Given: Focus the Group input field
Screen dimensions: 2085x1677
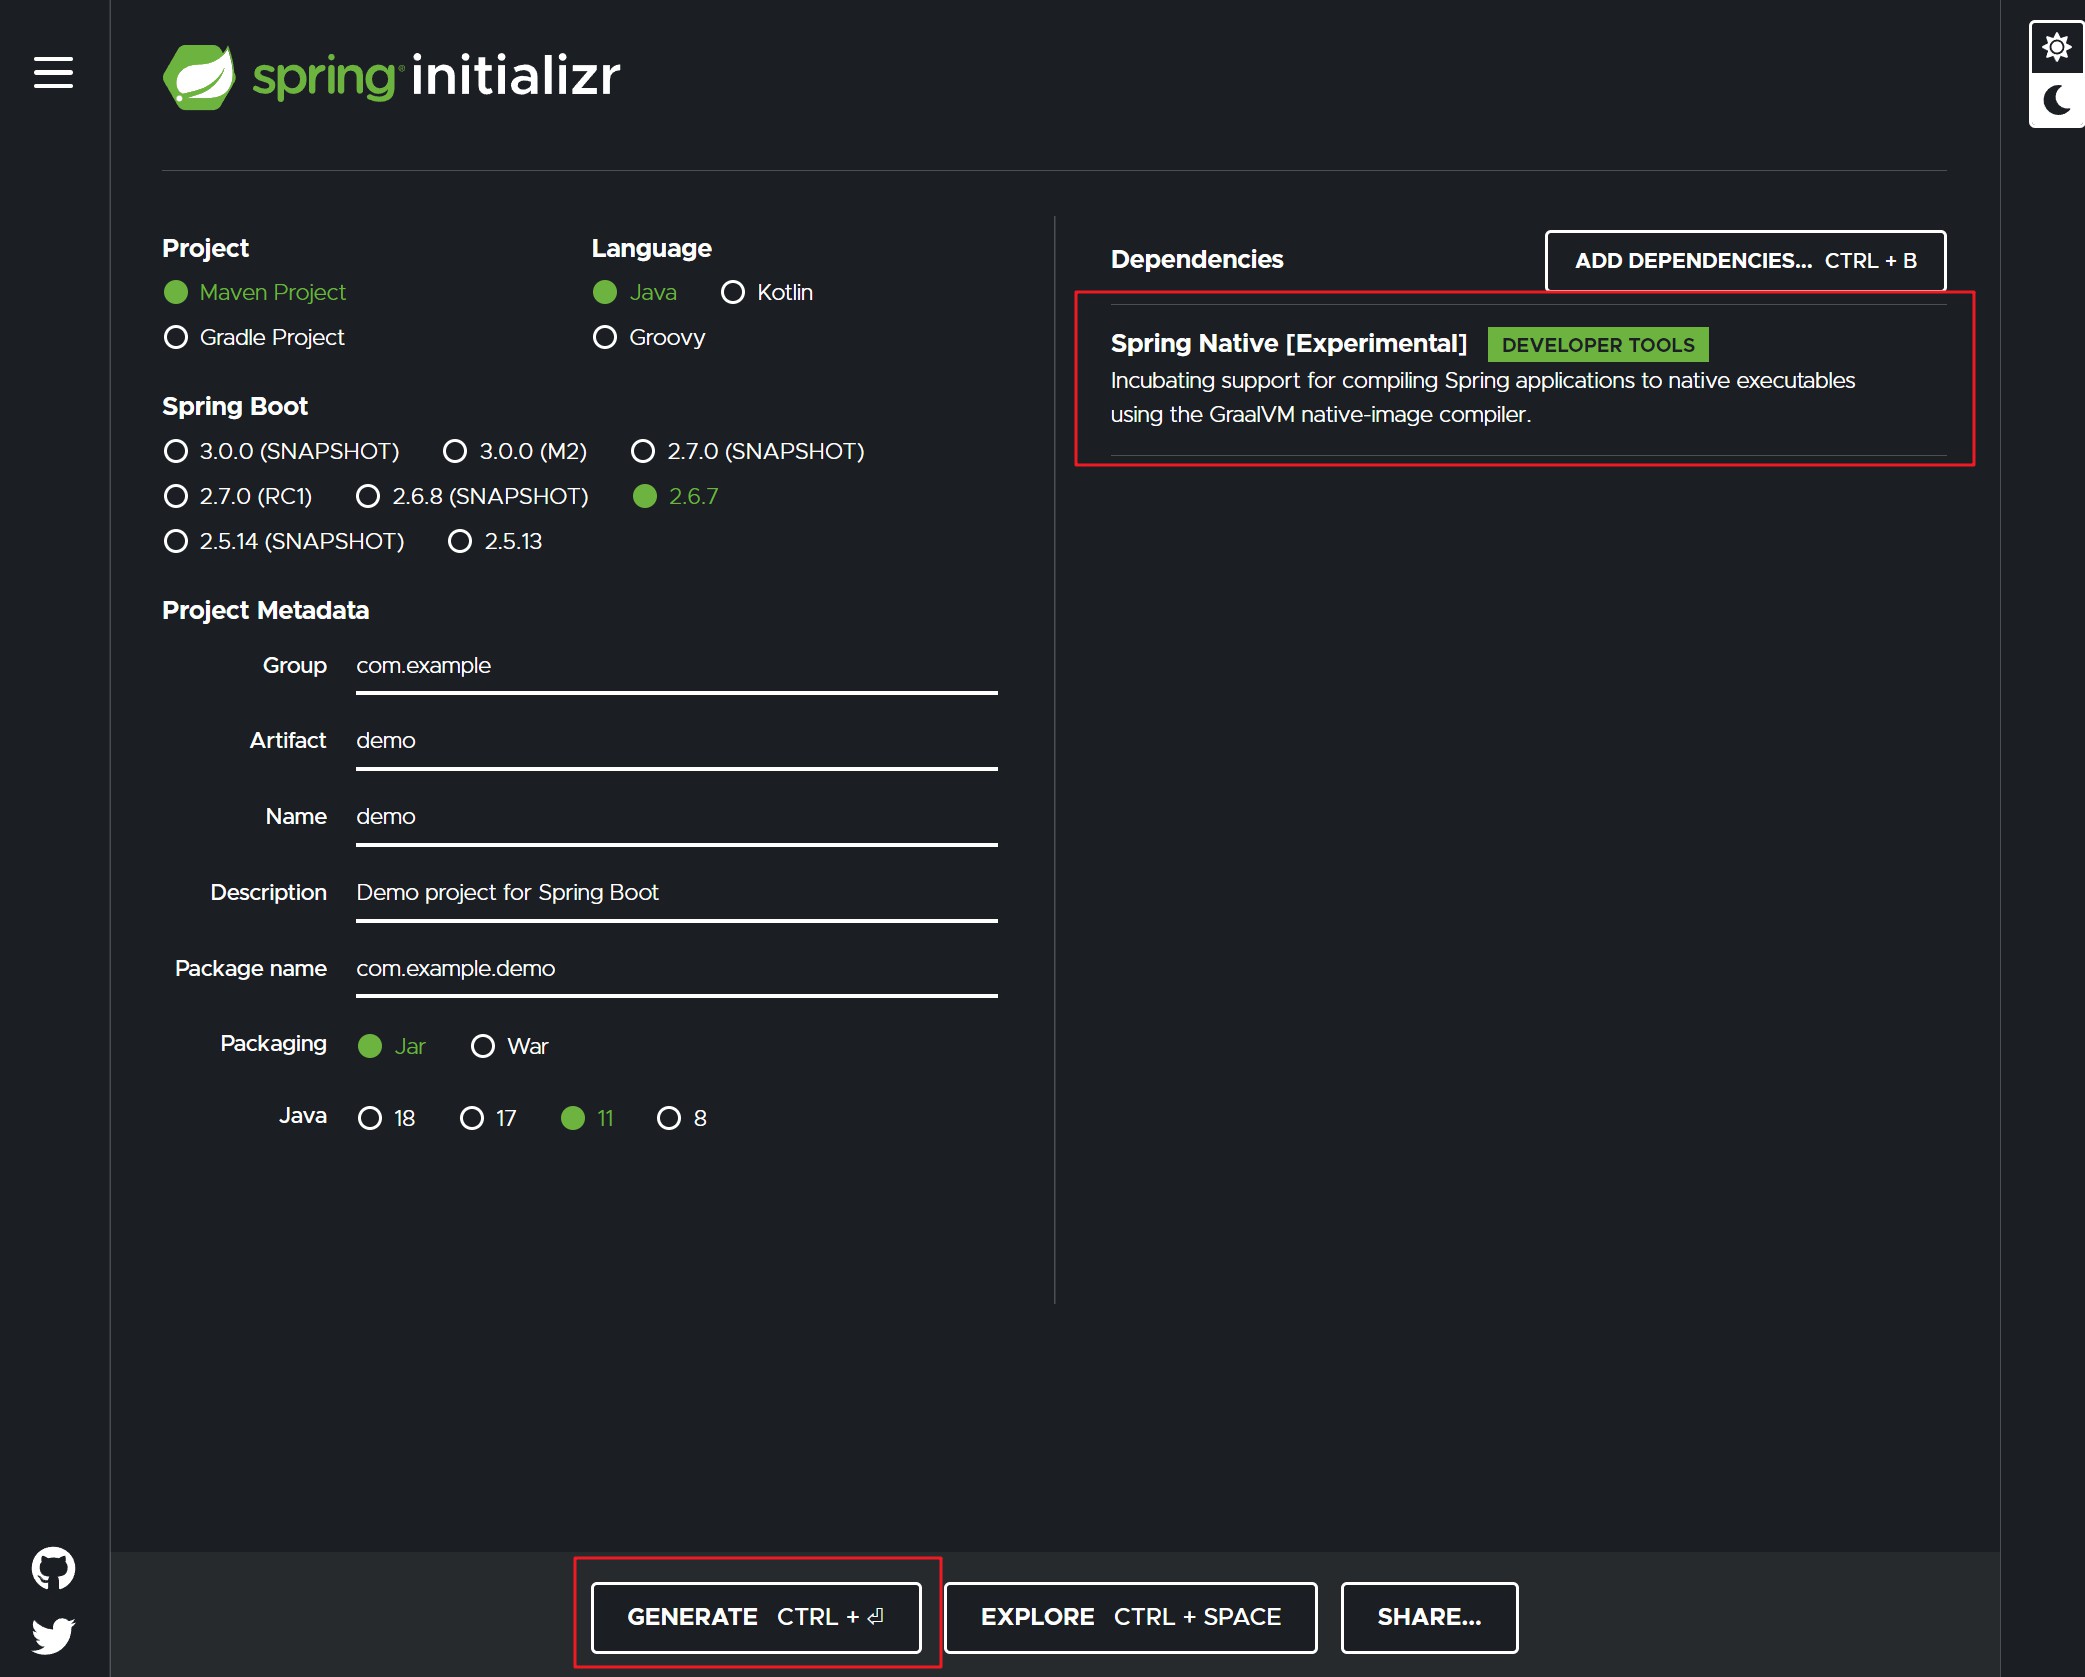Looking at the screenshot, I should tap(677, 667).
